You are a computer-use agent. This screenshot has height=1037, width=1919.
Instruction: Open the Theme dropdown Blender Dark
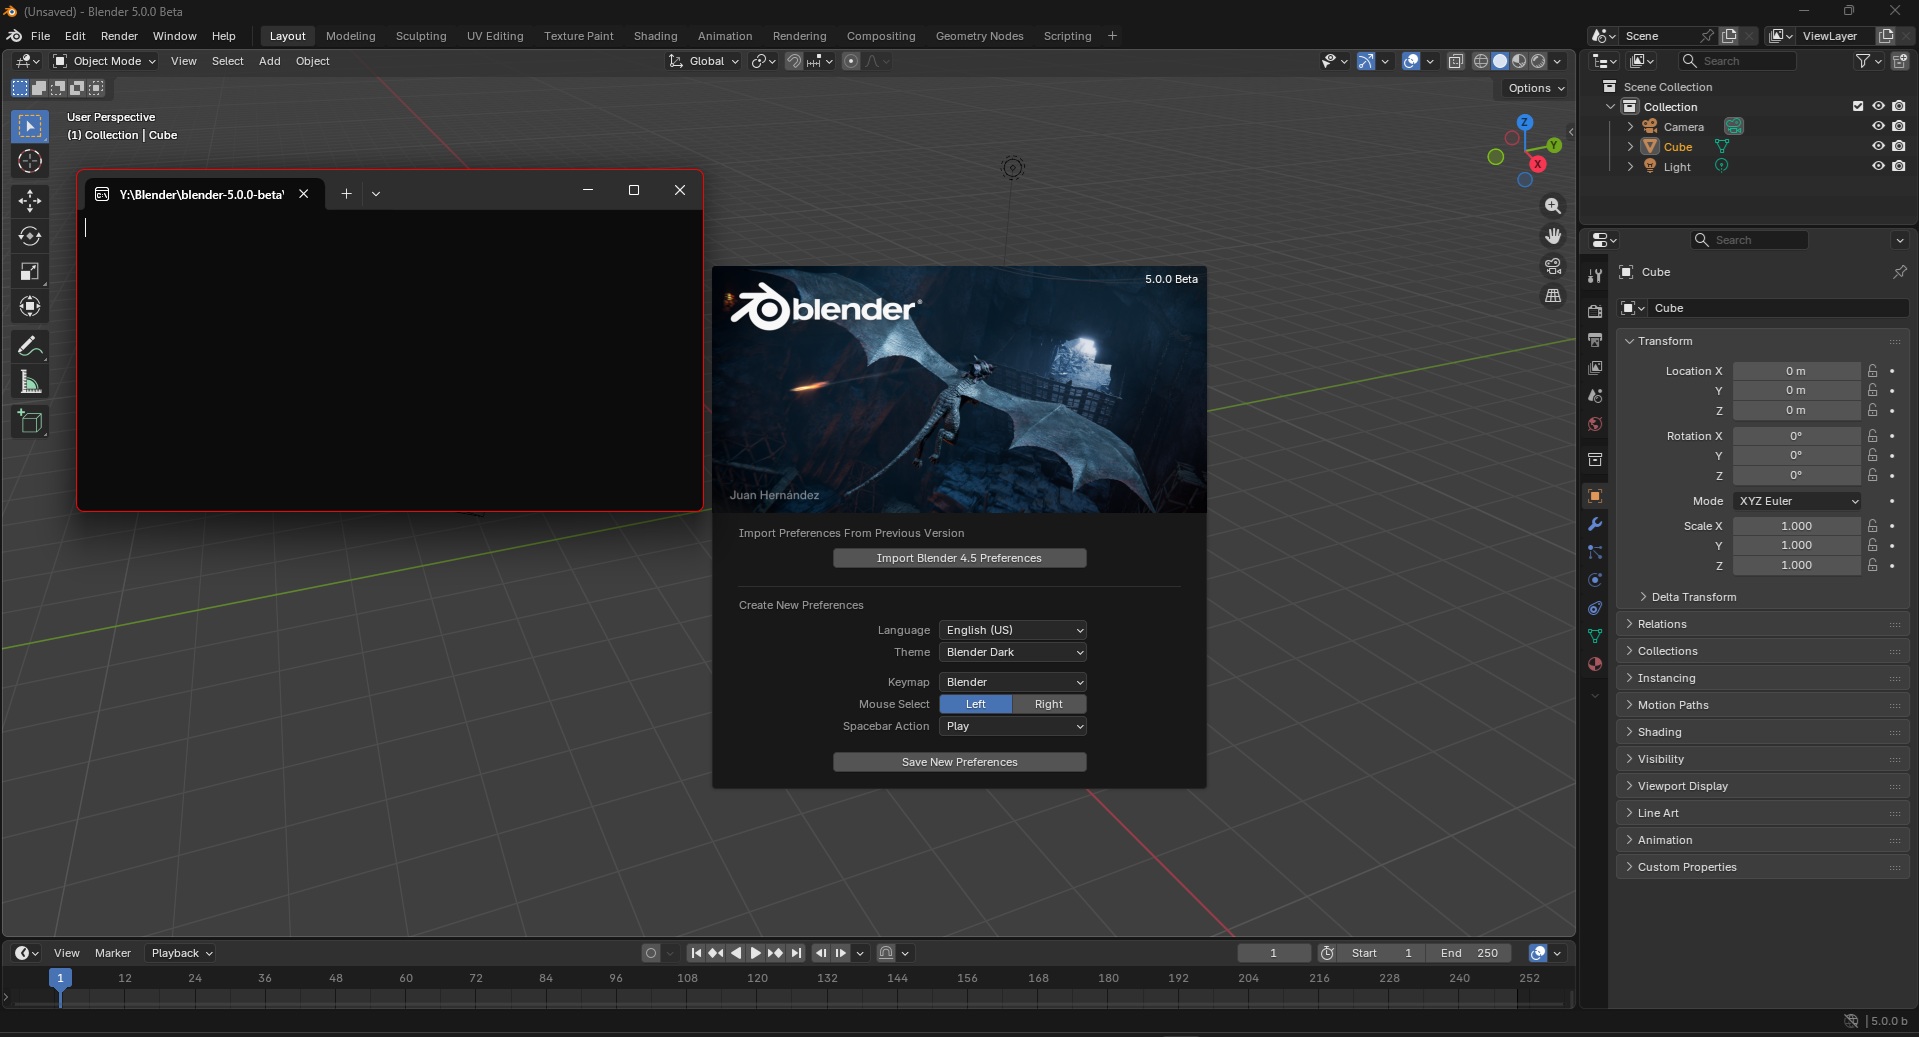point(1013,652)
